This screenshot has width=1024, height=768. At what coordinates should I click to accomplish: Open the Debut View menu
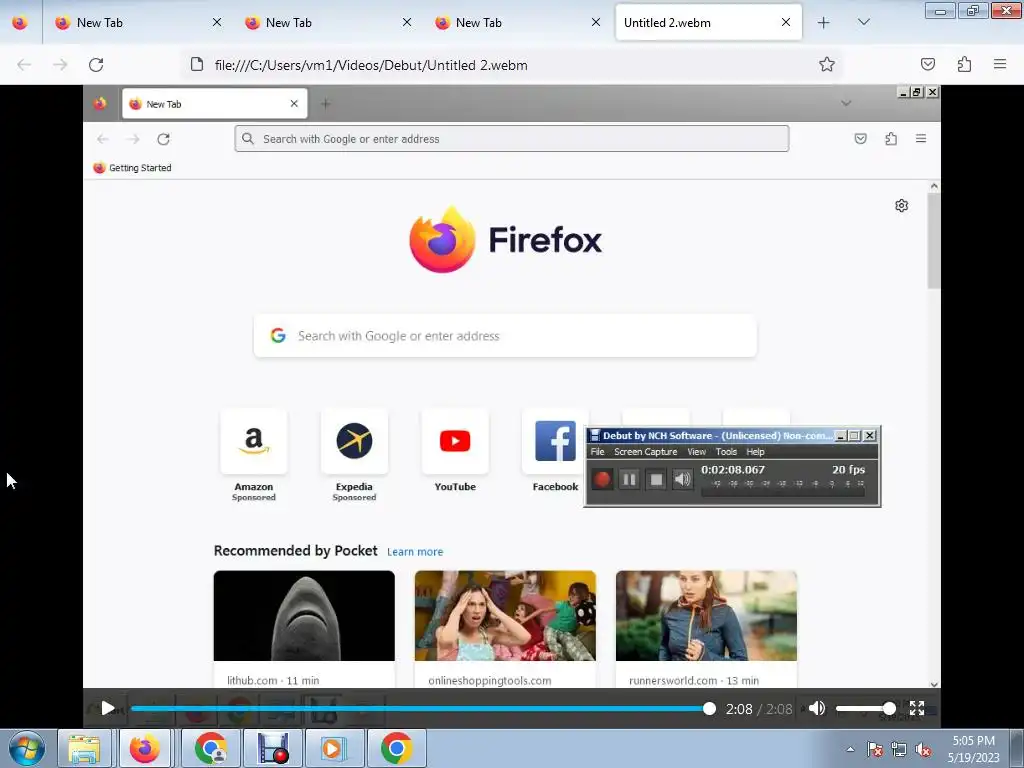[696, 452]
